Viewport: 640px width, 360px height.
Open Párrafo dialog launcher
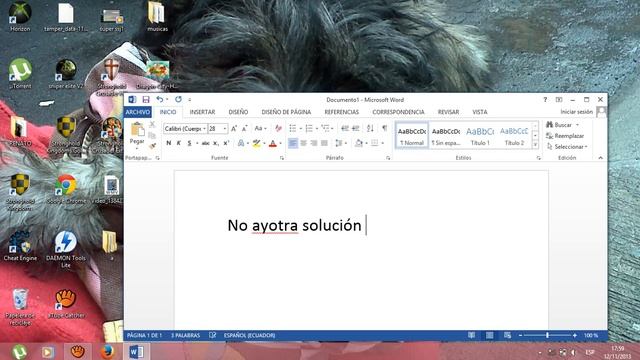[388, 158]
